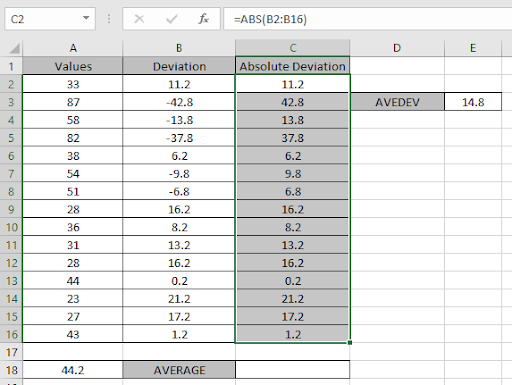Click the 0.2 cell in column C

point(293,281)
